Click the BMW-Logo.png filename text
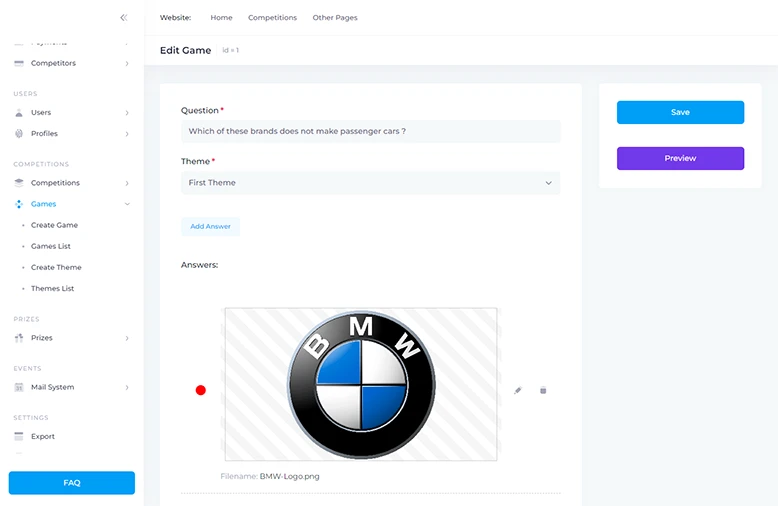Image resolution: width=778 pixels, height=506 pixels. click(x=290, y=476)
